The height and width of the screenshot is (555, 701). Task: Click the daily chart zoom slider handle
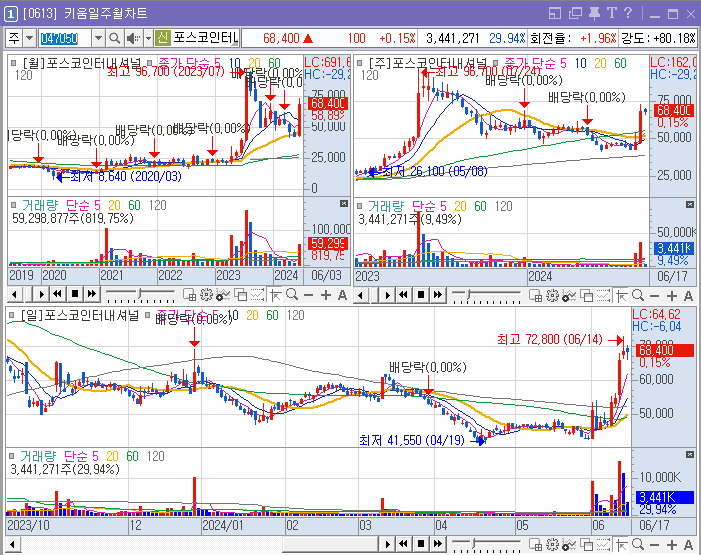474,543
